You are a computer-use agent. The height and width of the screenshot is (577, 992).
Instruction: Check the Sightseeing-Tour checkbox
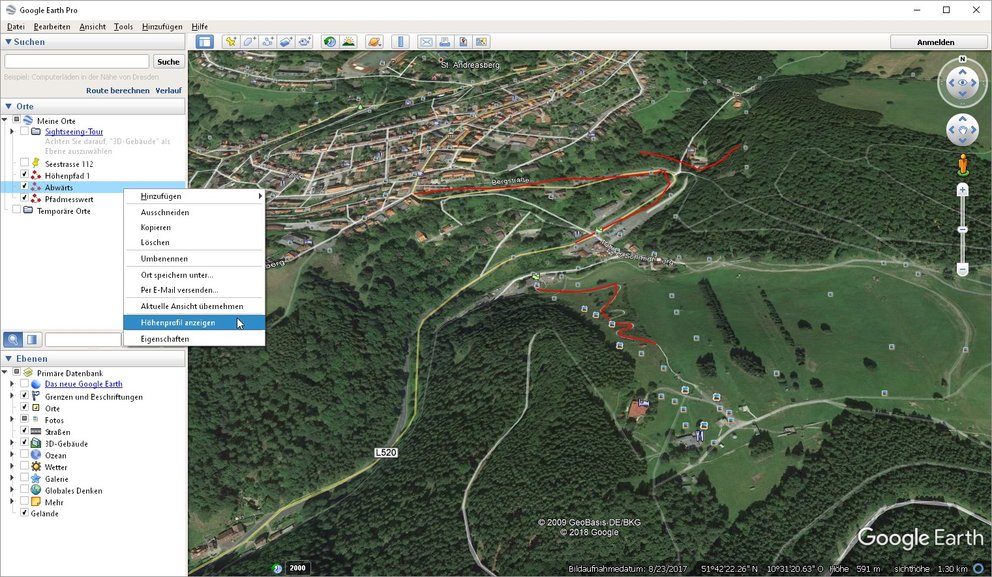(x=24, y=132)
